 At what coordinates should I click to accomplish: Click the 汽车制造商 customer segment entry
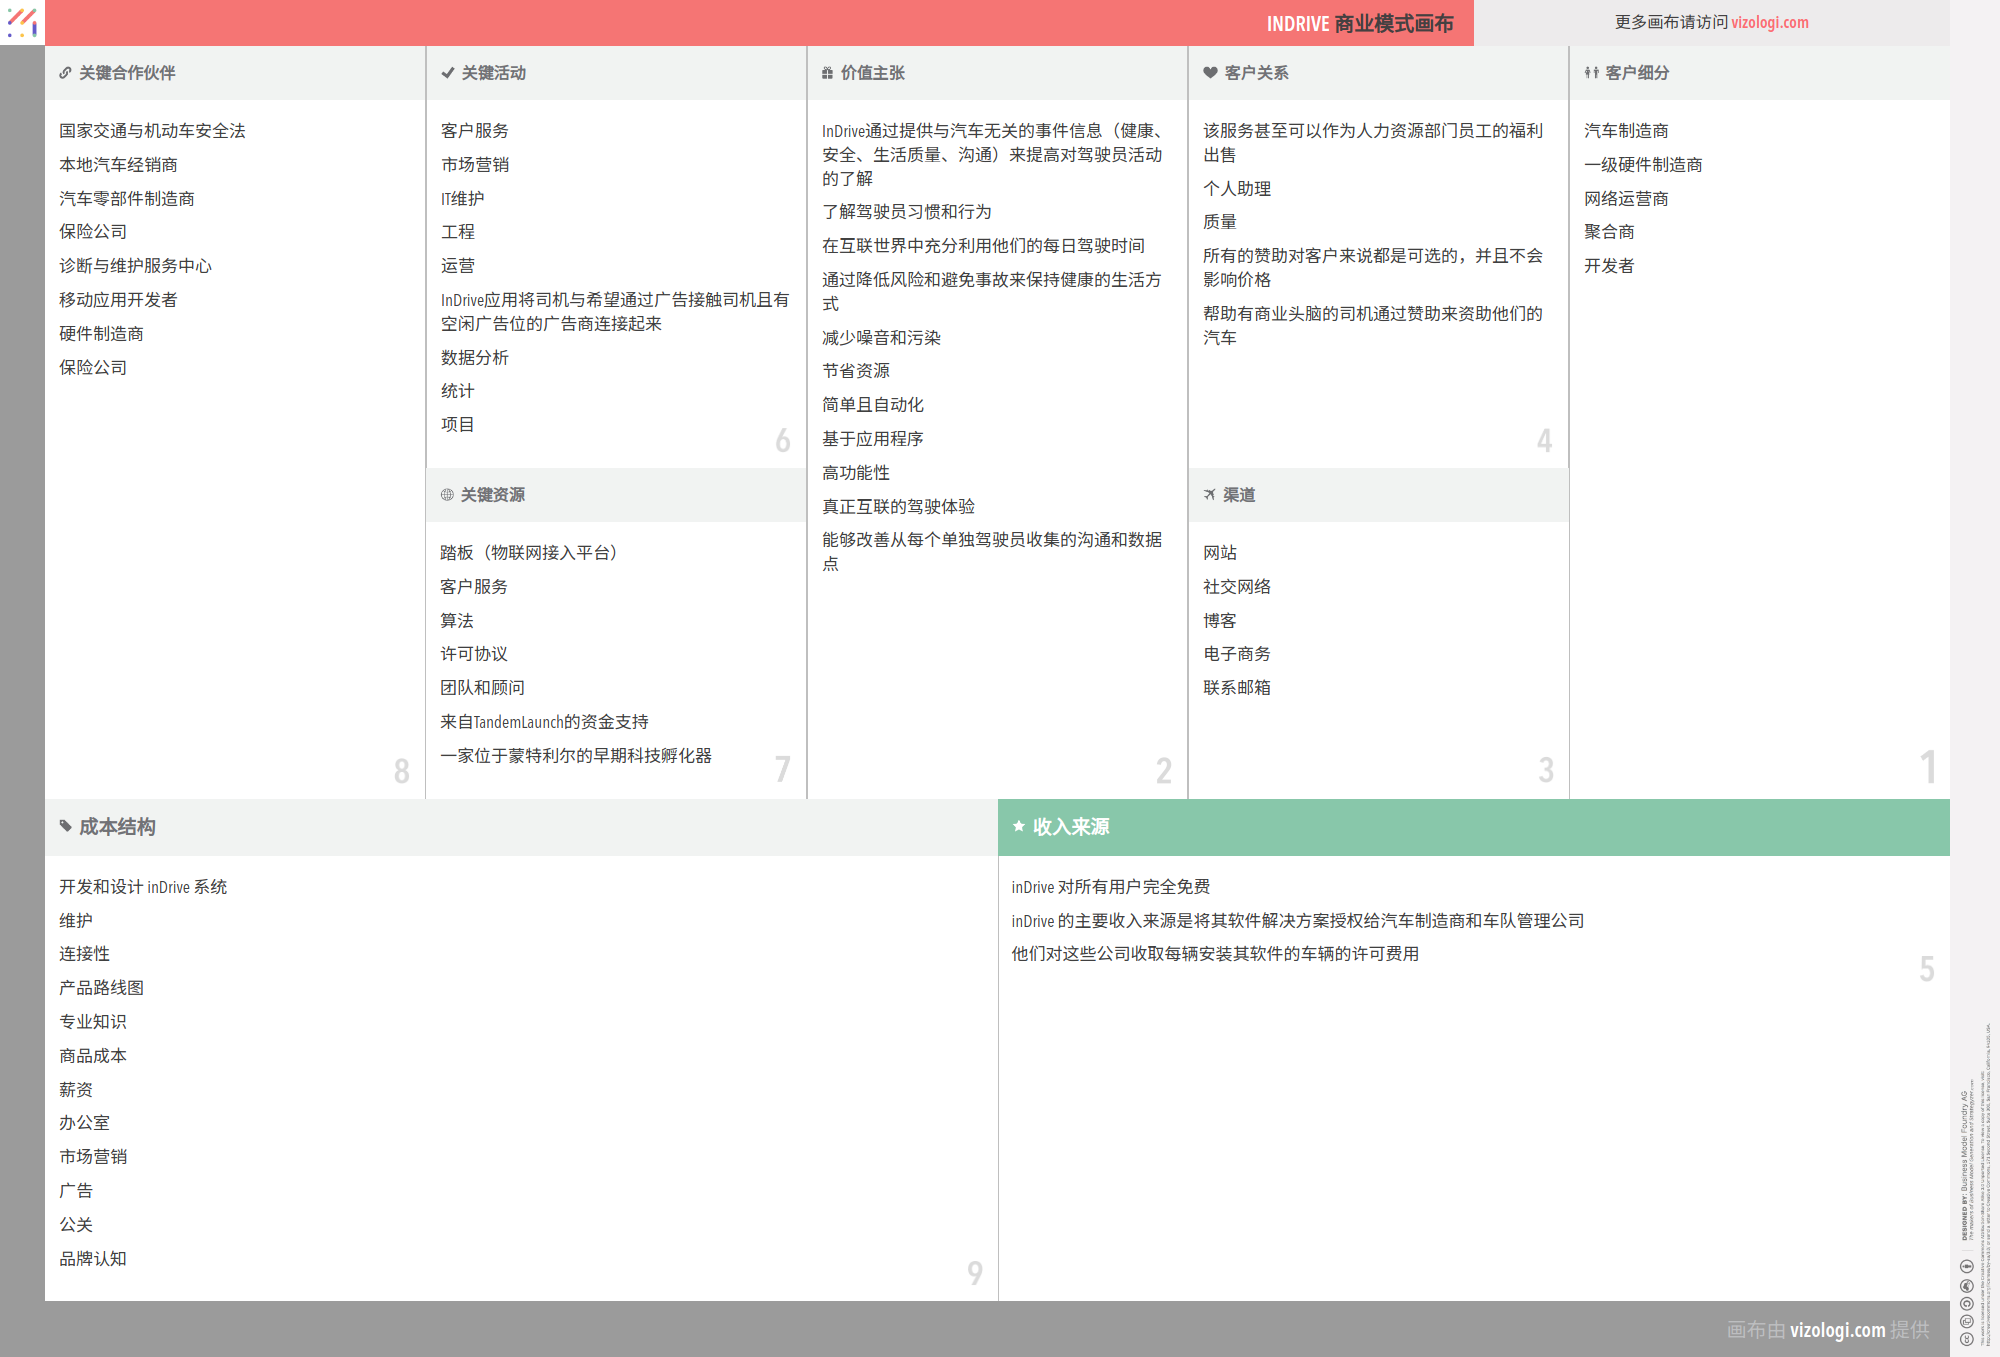[x=1625, y=131]
